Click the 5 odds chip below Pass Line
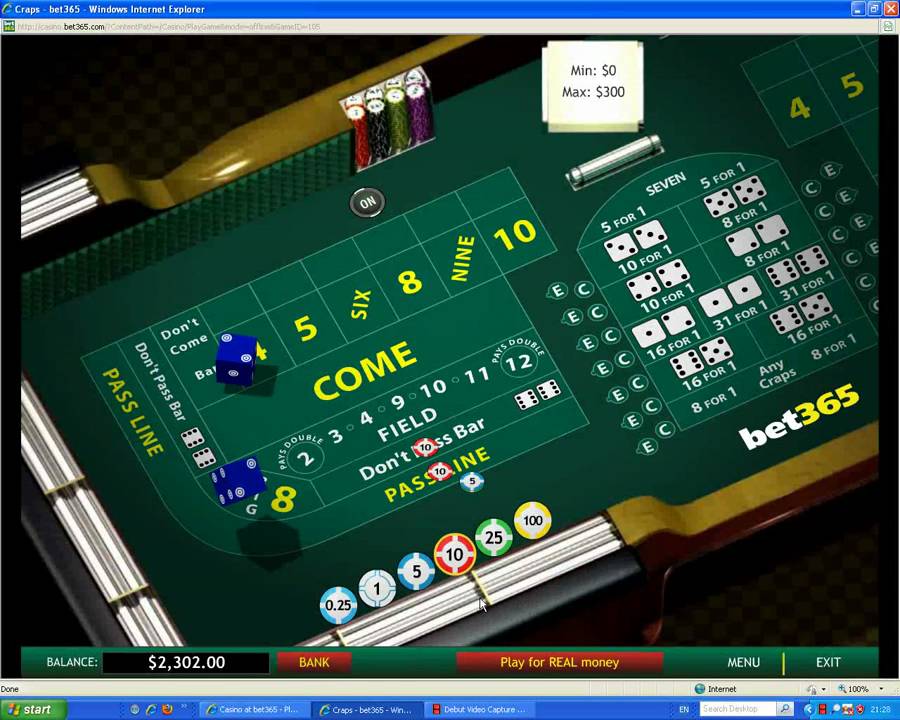 (472, 481)
